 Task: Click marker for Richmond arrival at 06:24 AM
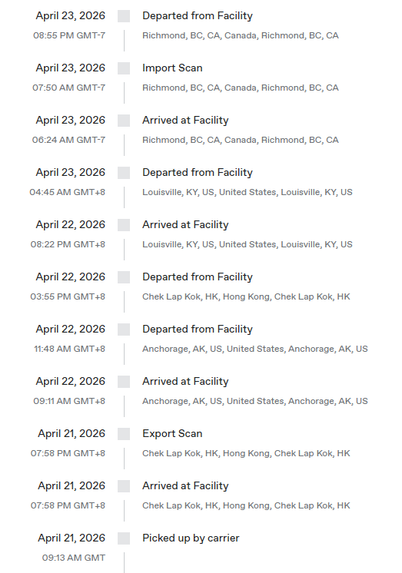click(x=124, y=121)
